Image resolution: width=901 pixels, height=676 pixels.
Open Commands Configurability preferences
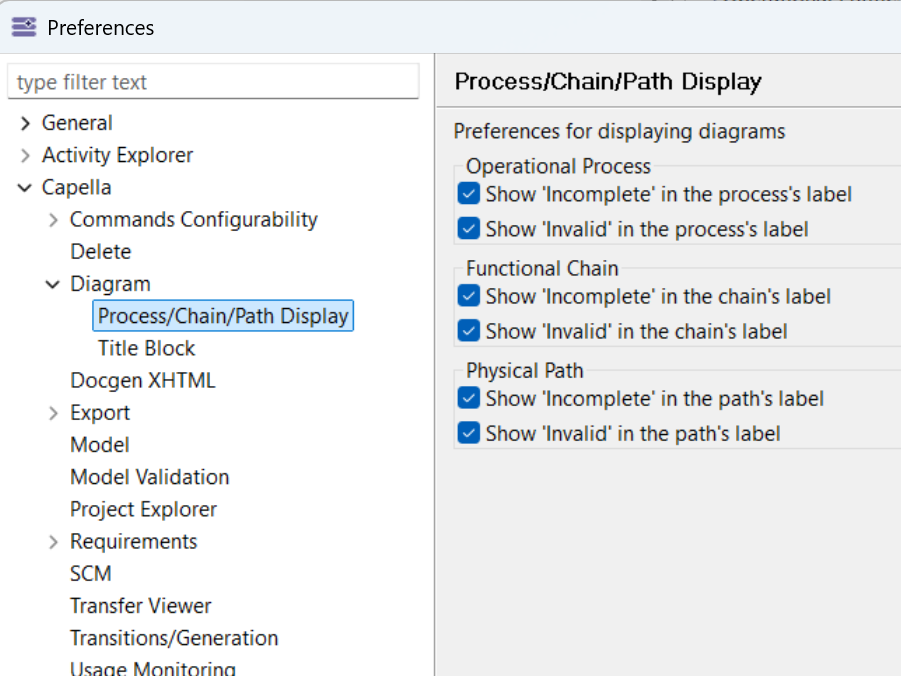(194, 220)
